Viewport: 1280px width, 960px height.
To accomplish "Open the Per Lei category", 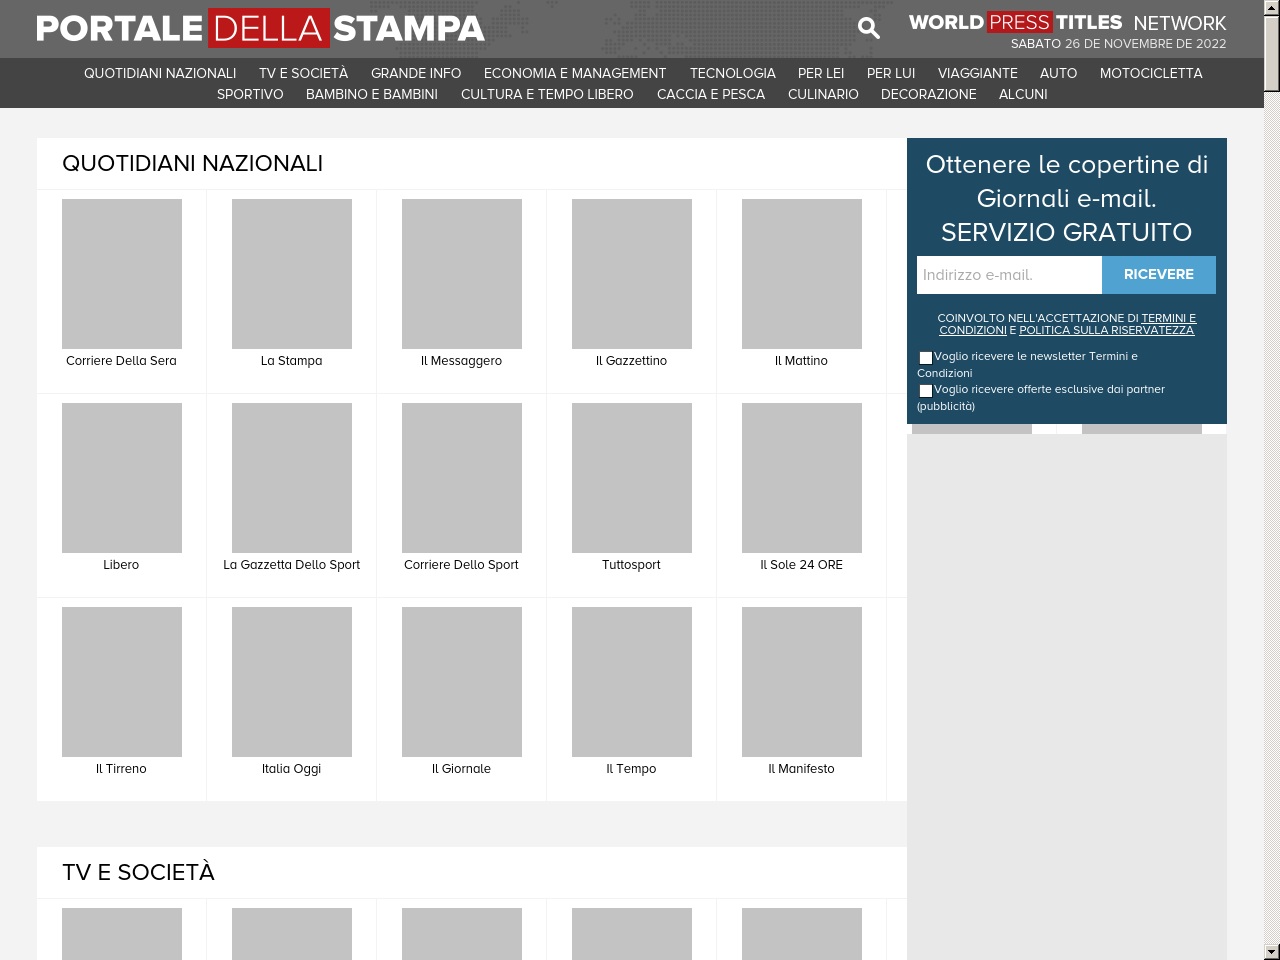I will (821, 73).
